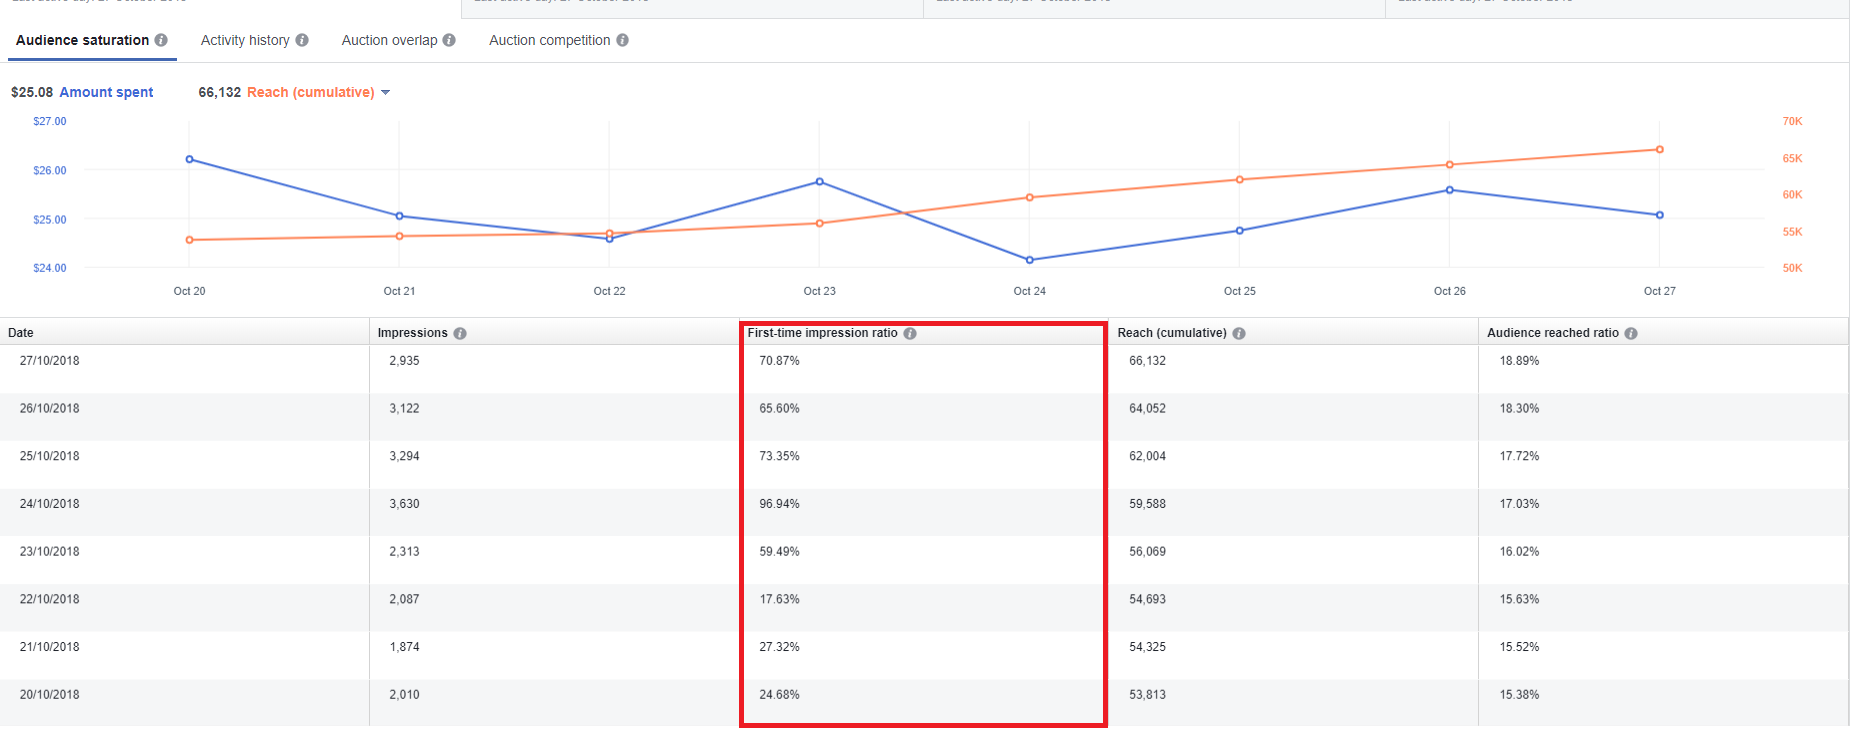This screenshot has height=734, width=1860.
Task: Open the Auction overlap tab
Action: tap(389, 40)
